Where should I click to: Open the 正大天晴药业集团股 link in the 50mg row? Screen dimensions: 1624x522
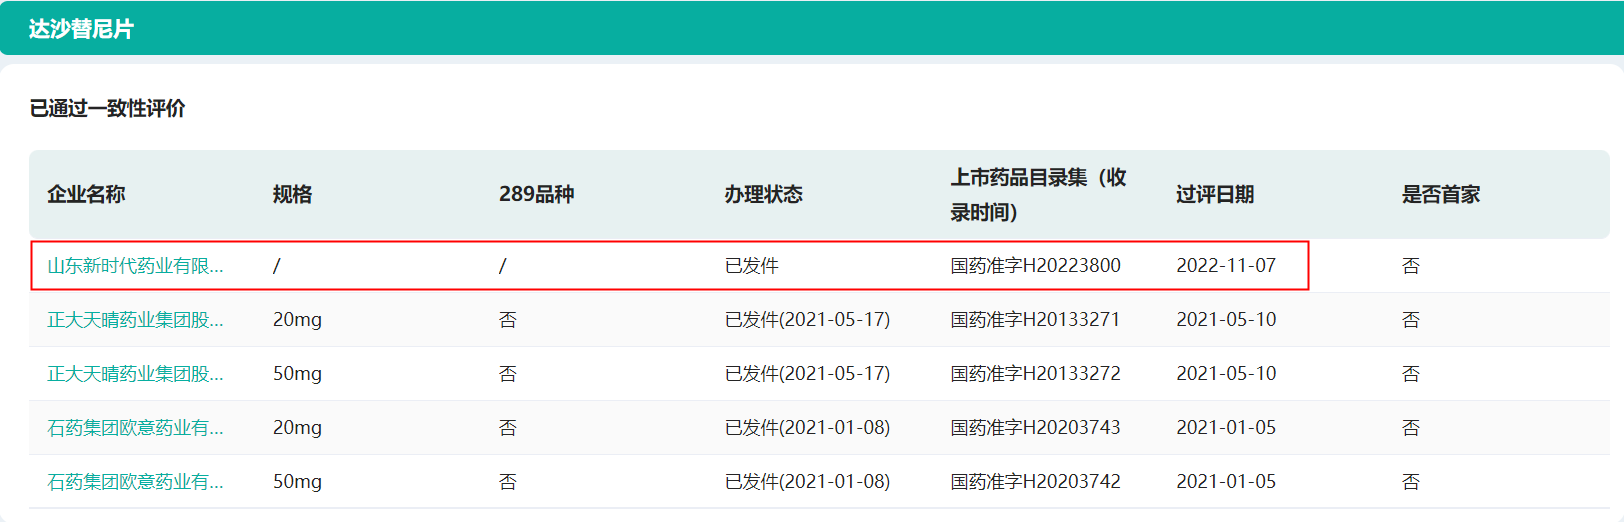(135, 374)
